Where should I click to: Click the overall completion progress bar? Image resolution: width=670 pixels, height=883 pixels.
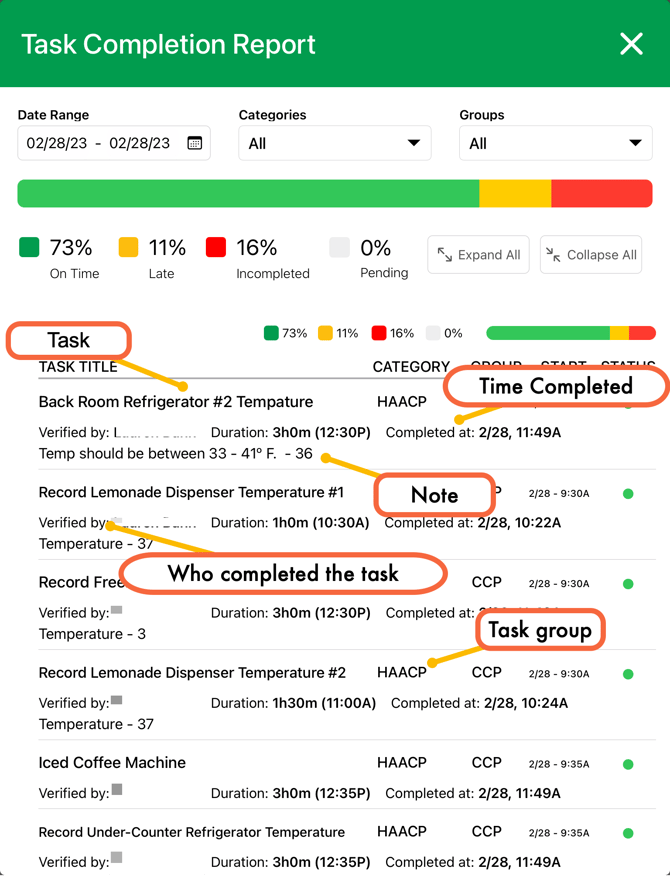pyautogui.click(x=334, y=193)
